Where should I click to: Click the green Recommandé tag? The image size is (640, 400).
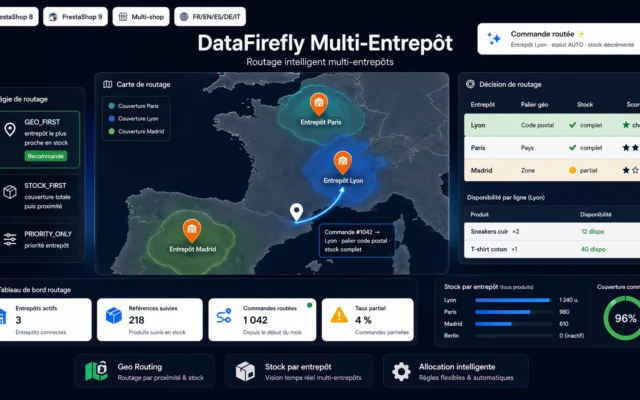[46, 156]
